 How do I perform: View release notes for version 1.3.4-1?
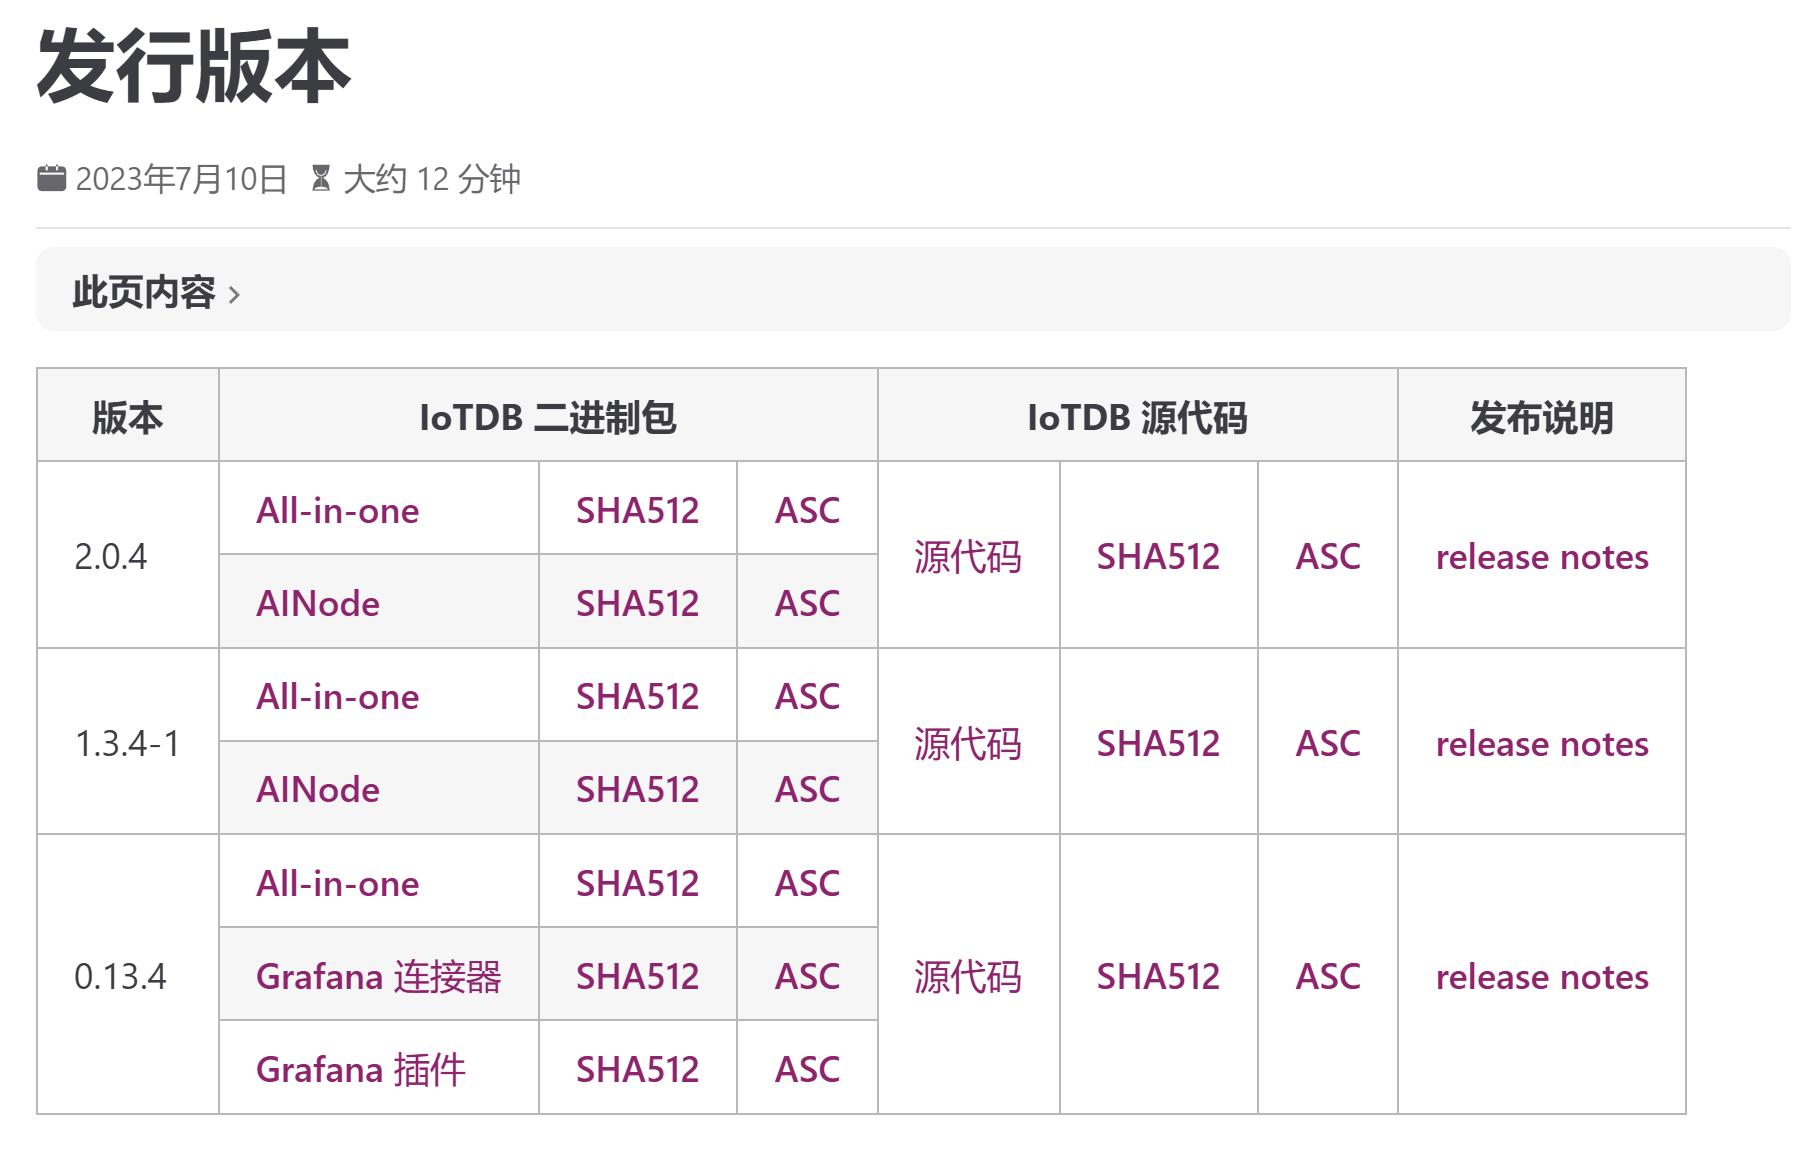[1541, 744]
